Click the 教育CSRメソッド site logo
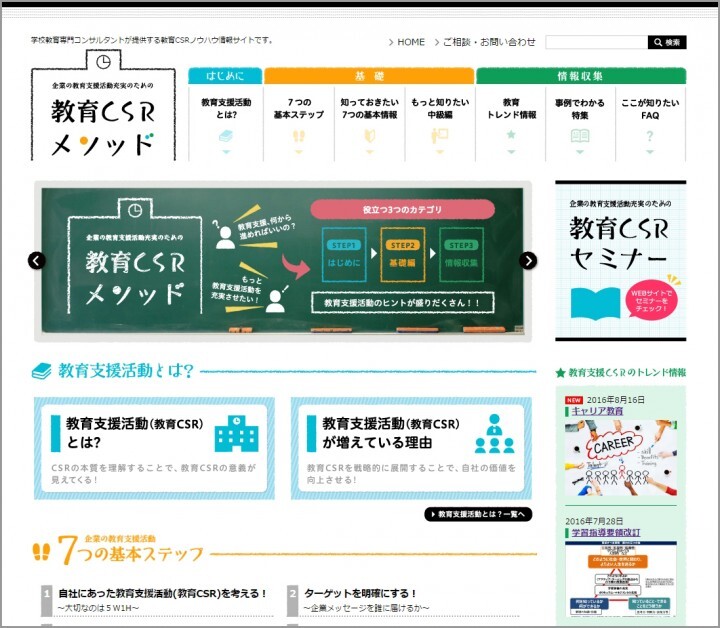The height and width of the screenshot is (628, 720). [103, 106]
